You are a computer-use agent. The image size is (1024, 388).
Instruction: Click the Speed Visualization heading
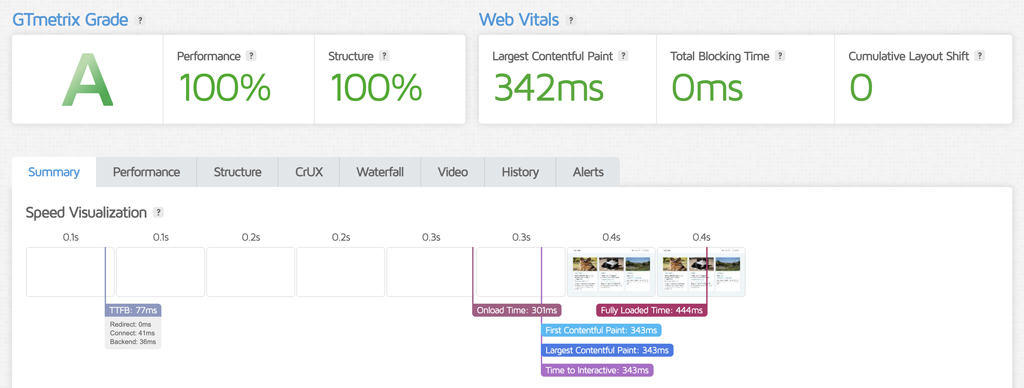[86, 212]
